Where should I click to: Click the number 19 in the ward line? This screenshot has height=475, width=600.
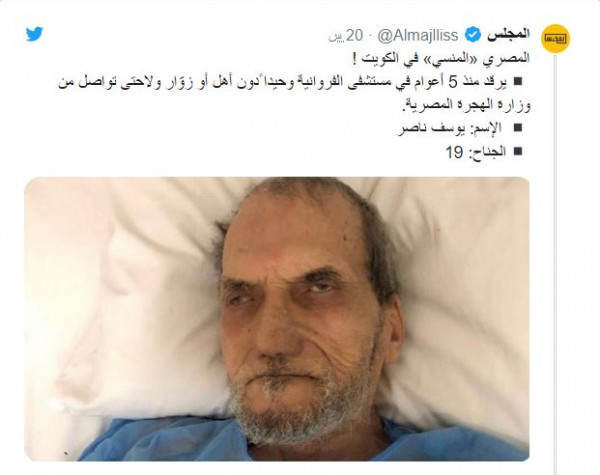[454, 152]
